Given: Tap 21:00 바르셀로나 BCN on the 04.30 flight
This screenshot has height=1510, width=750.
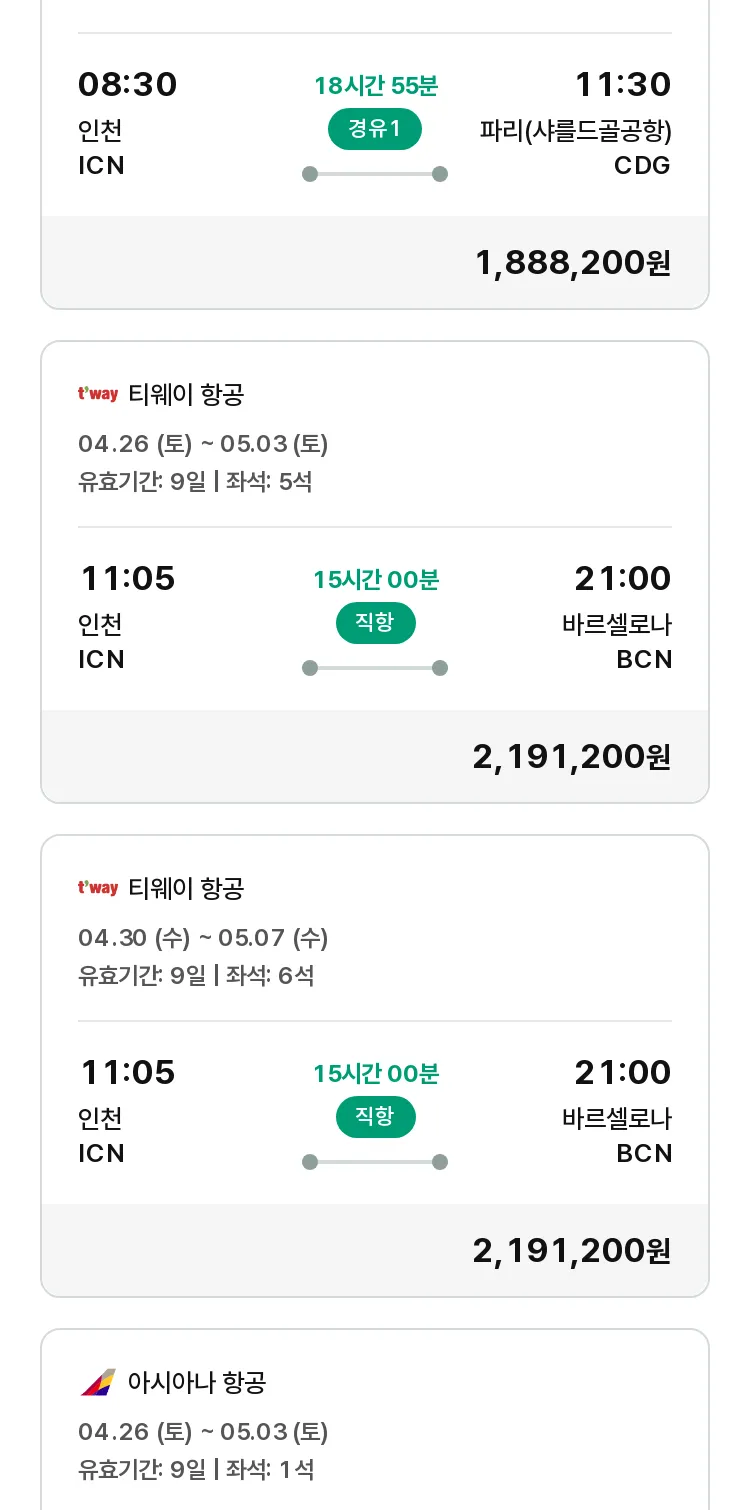Looking at the screenshot, I should click(x=617, y=1112).
